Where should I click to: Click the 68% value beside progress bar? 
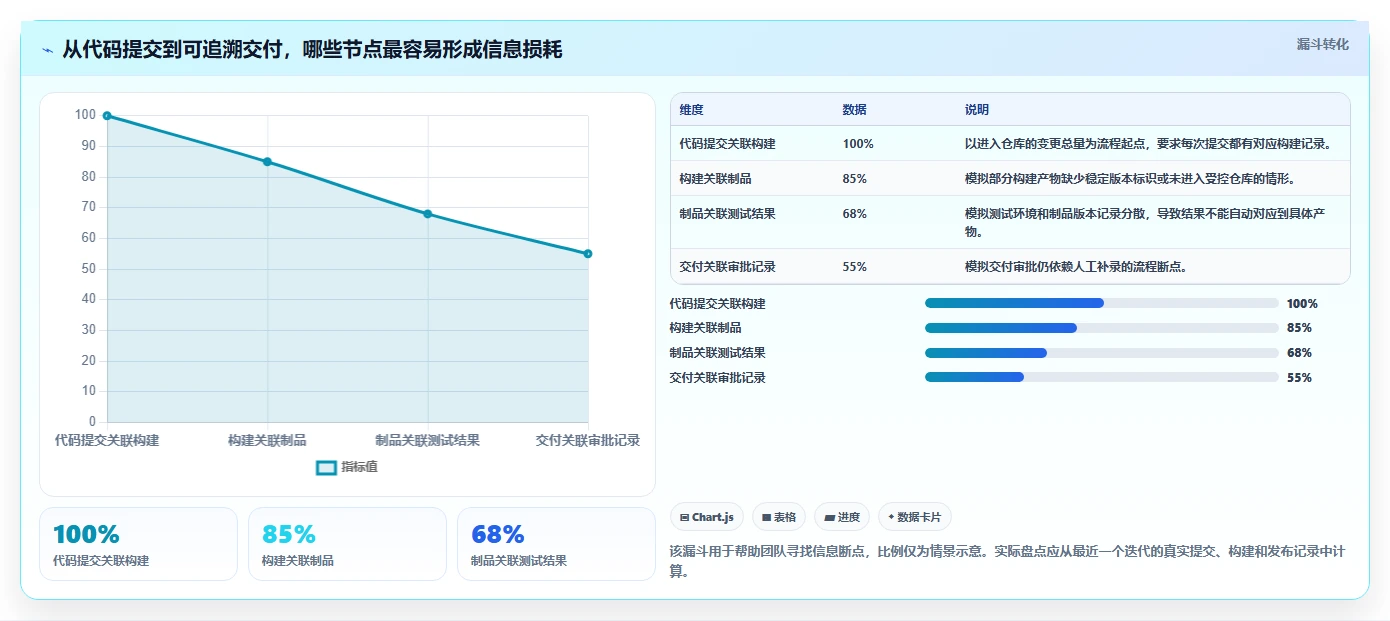1299,353
